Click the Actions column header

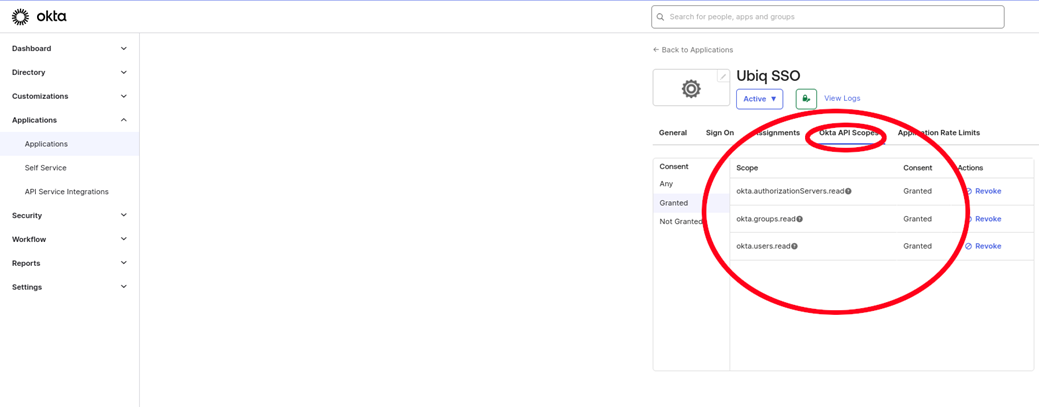click(970, 168)
